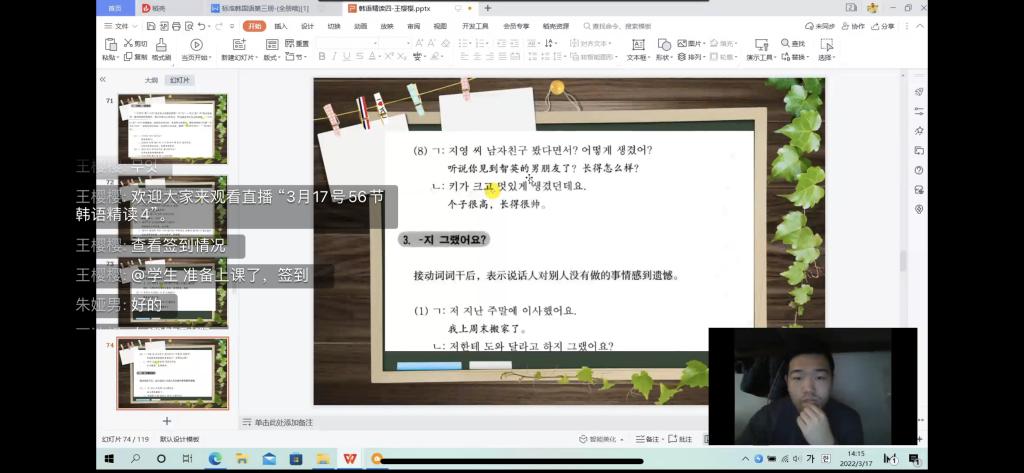
Task: Switch to the 插入 ribbon tab
Action: [280, 26]
